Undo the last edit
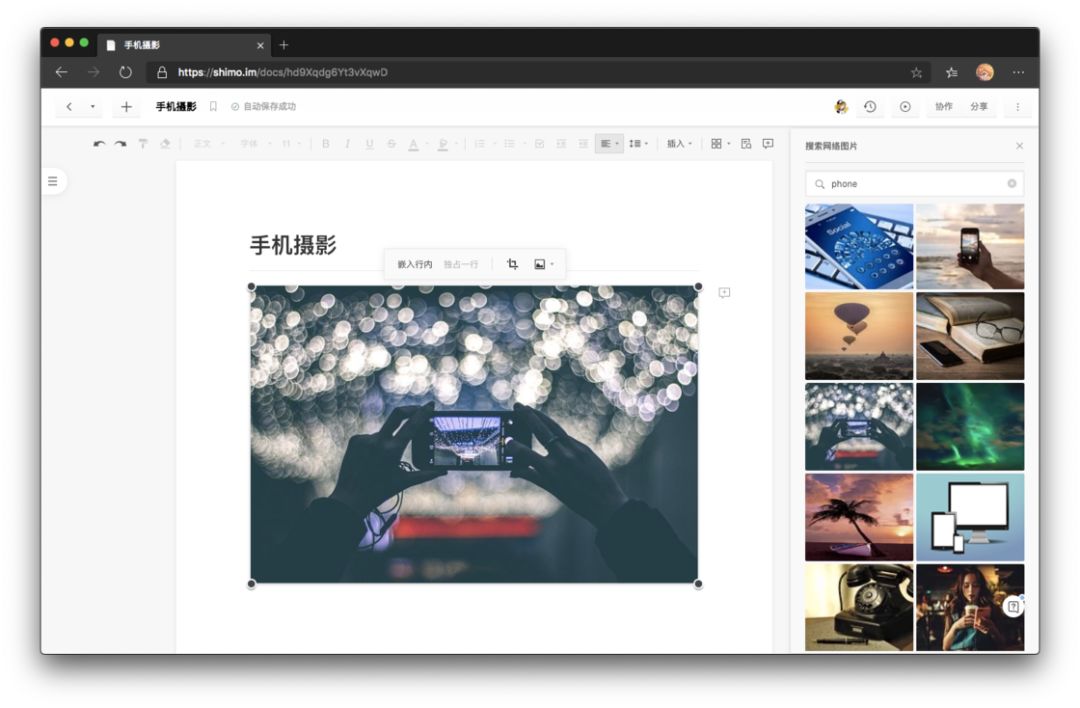Viewport: 1080px width, 708px height. pyautogui.click(x=99, y=144)
